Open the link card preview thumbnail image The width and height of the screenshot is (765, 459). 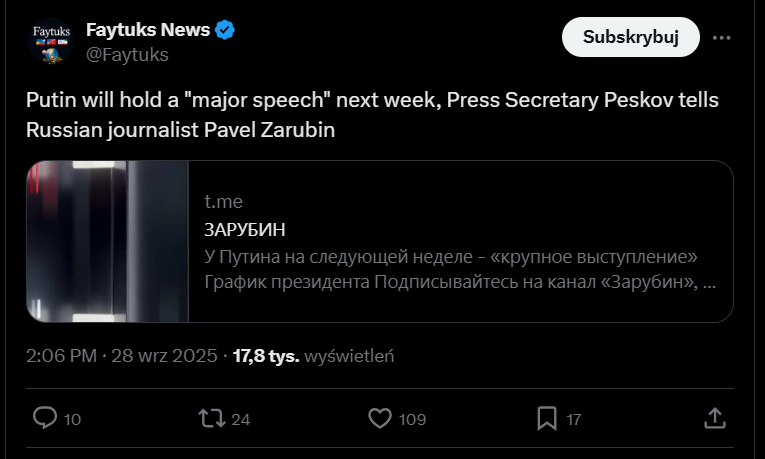click(x=108, y=241)
